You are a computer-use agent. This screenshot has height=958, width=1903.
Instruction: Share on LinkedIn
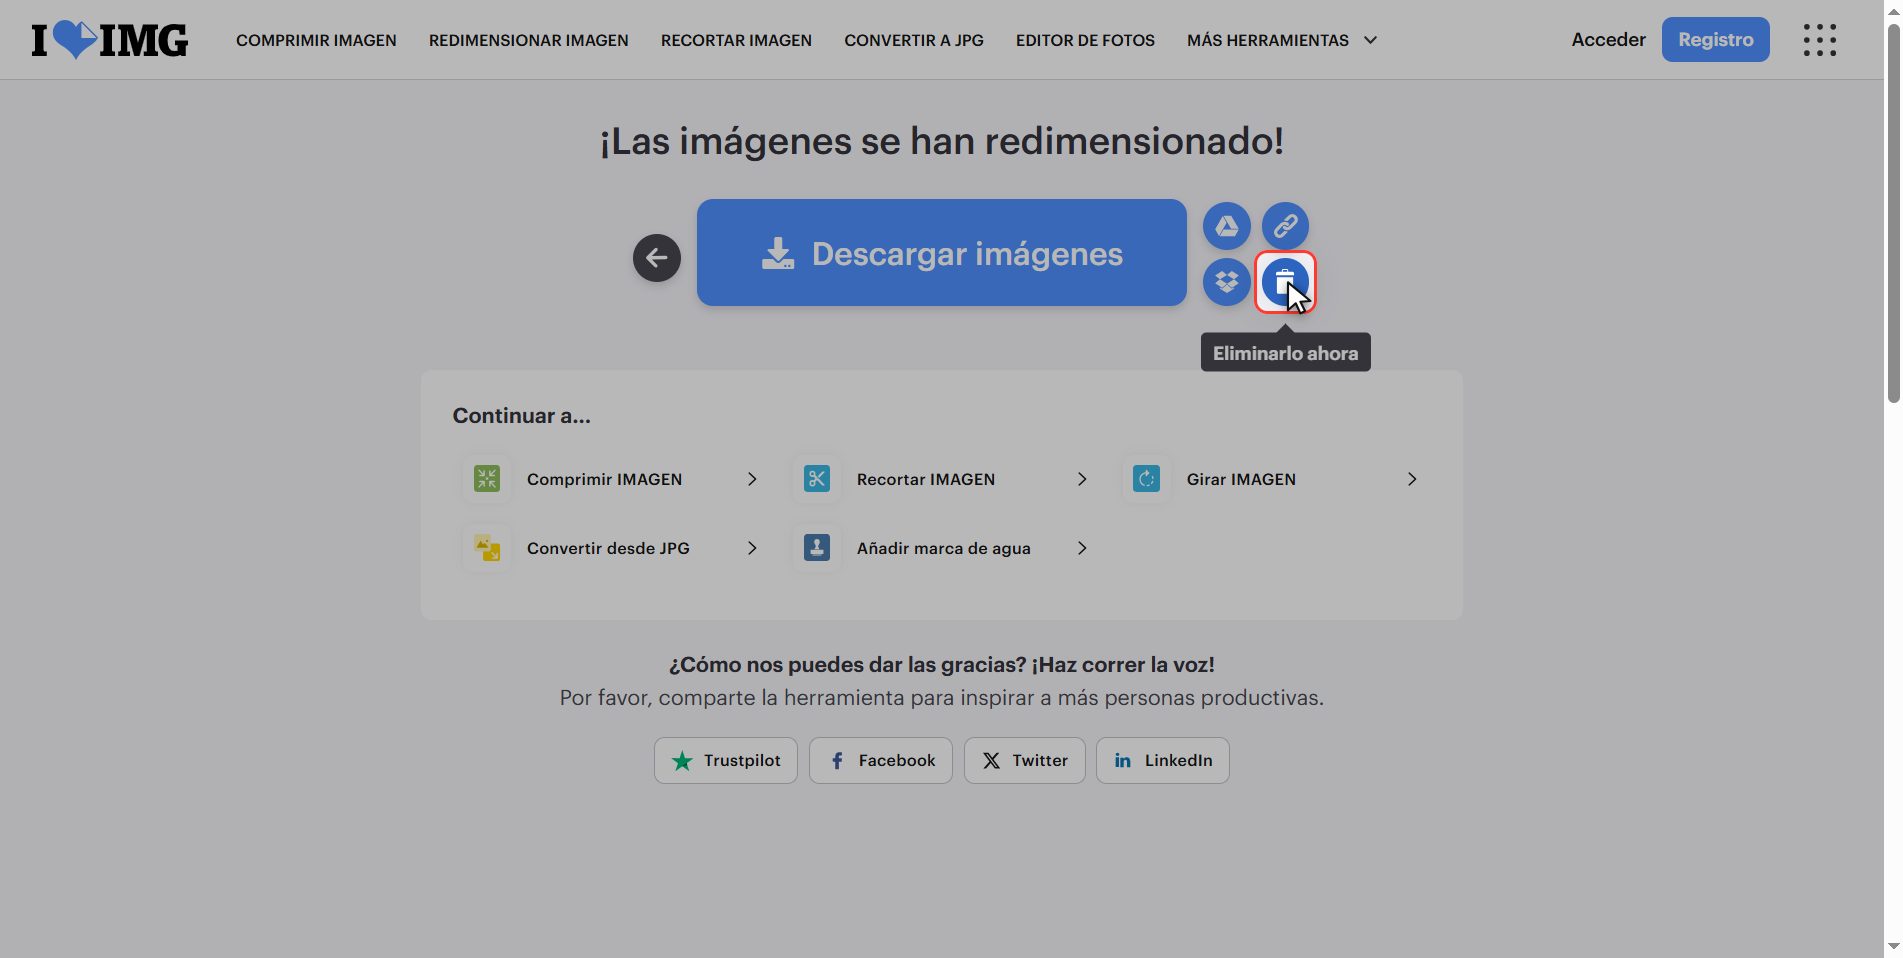[1163, 761]
